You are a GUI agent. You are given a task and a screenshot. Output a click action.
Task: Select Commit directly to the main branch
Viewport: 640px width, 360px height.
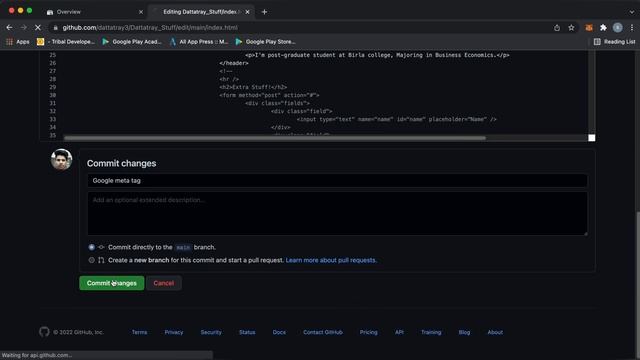tap(91, 247)
